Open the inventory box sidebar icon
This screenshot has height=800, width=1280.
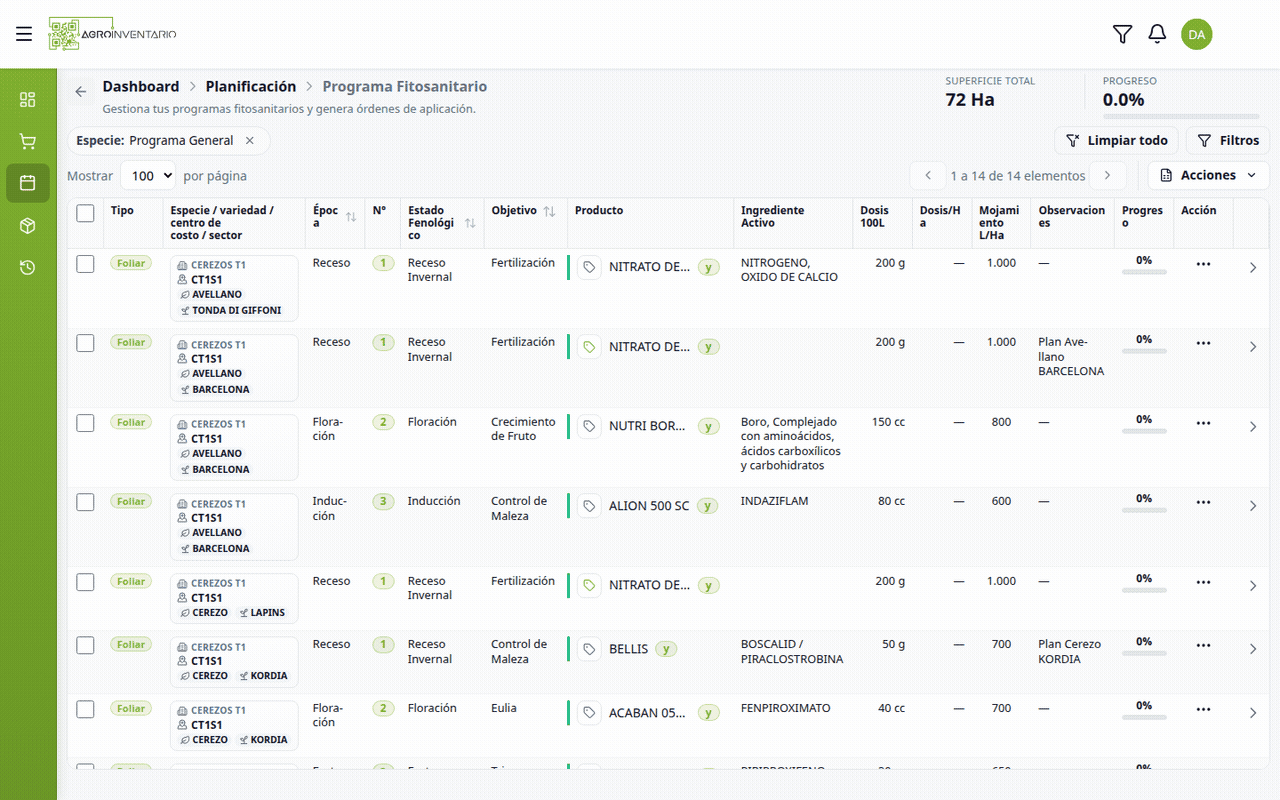coord(28,226)
